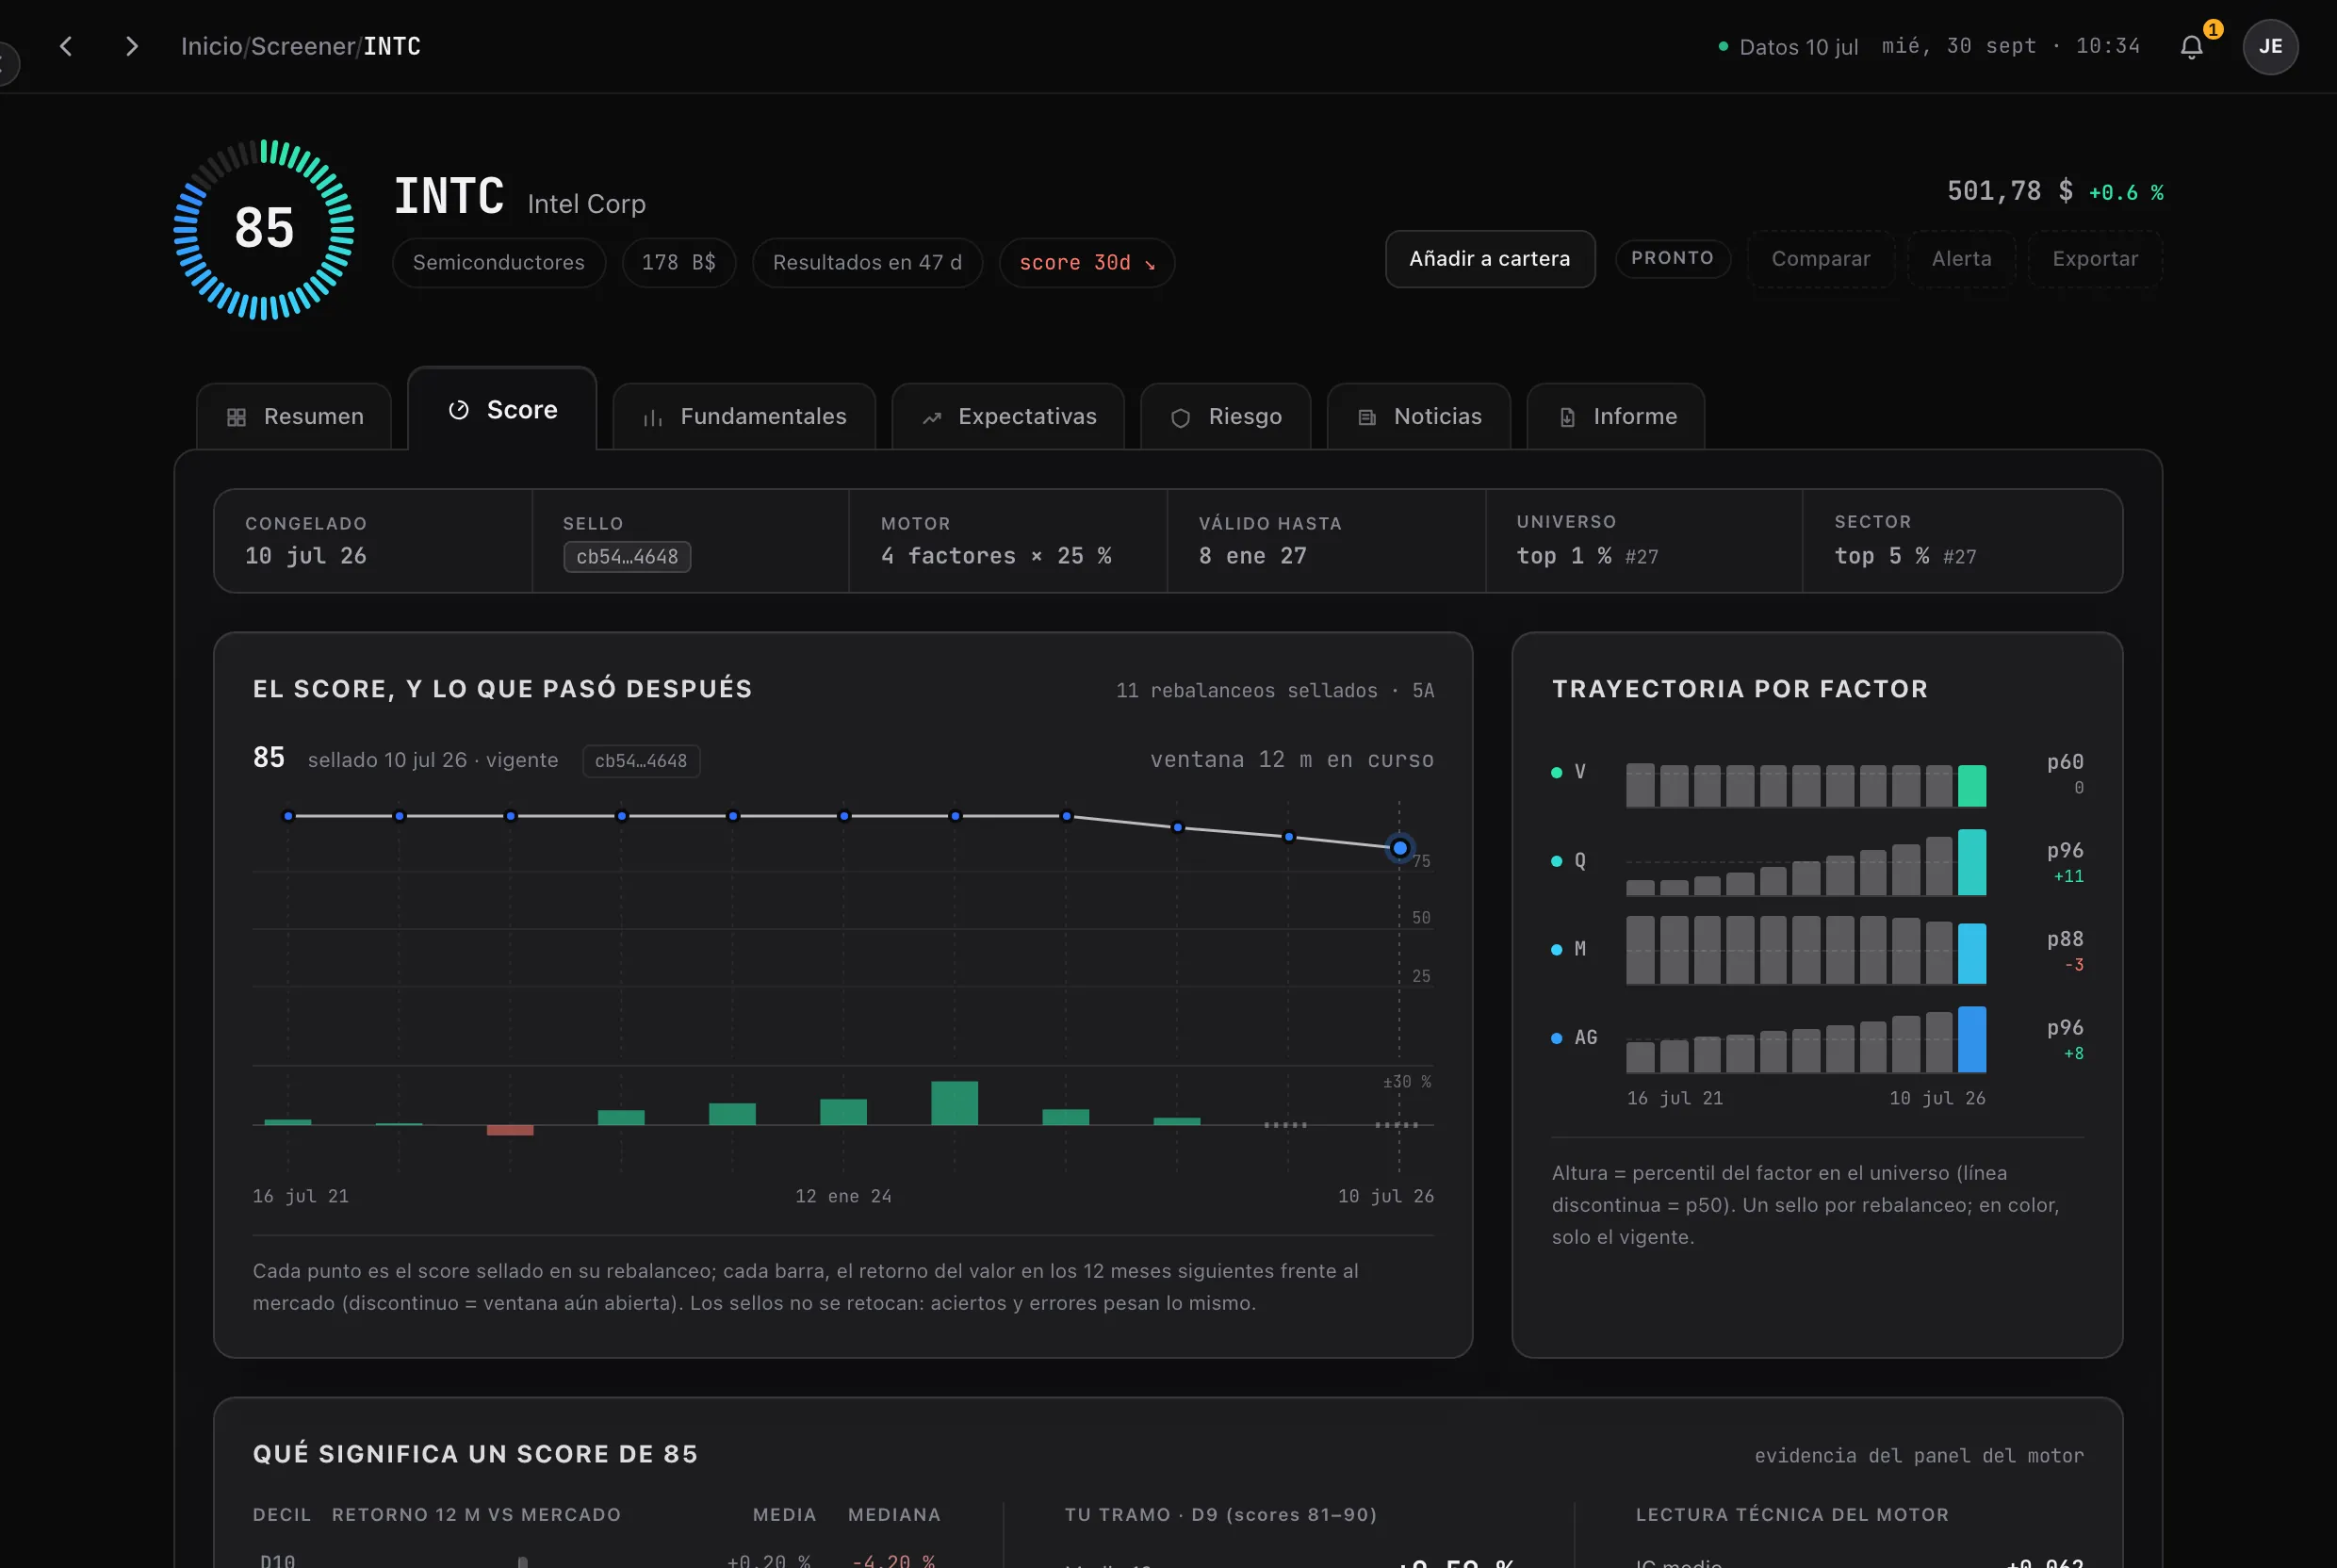
Task: Select the latest highlighted score point on chart
Action: [x=1400, y=848]
